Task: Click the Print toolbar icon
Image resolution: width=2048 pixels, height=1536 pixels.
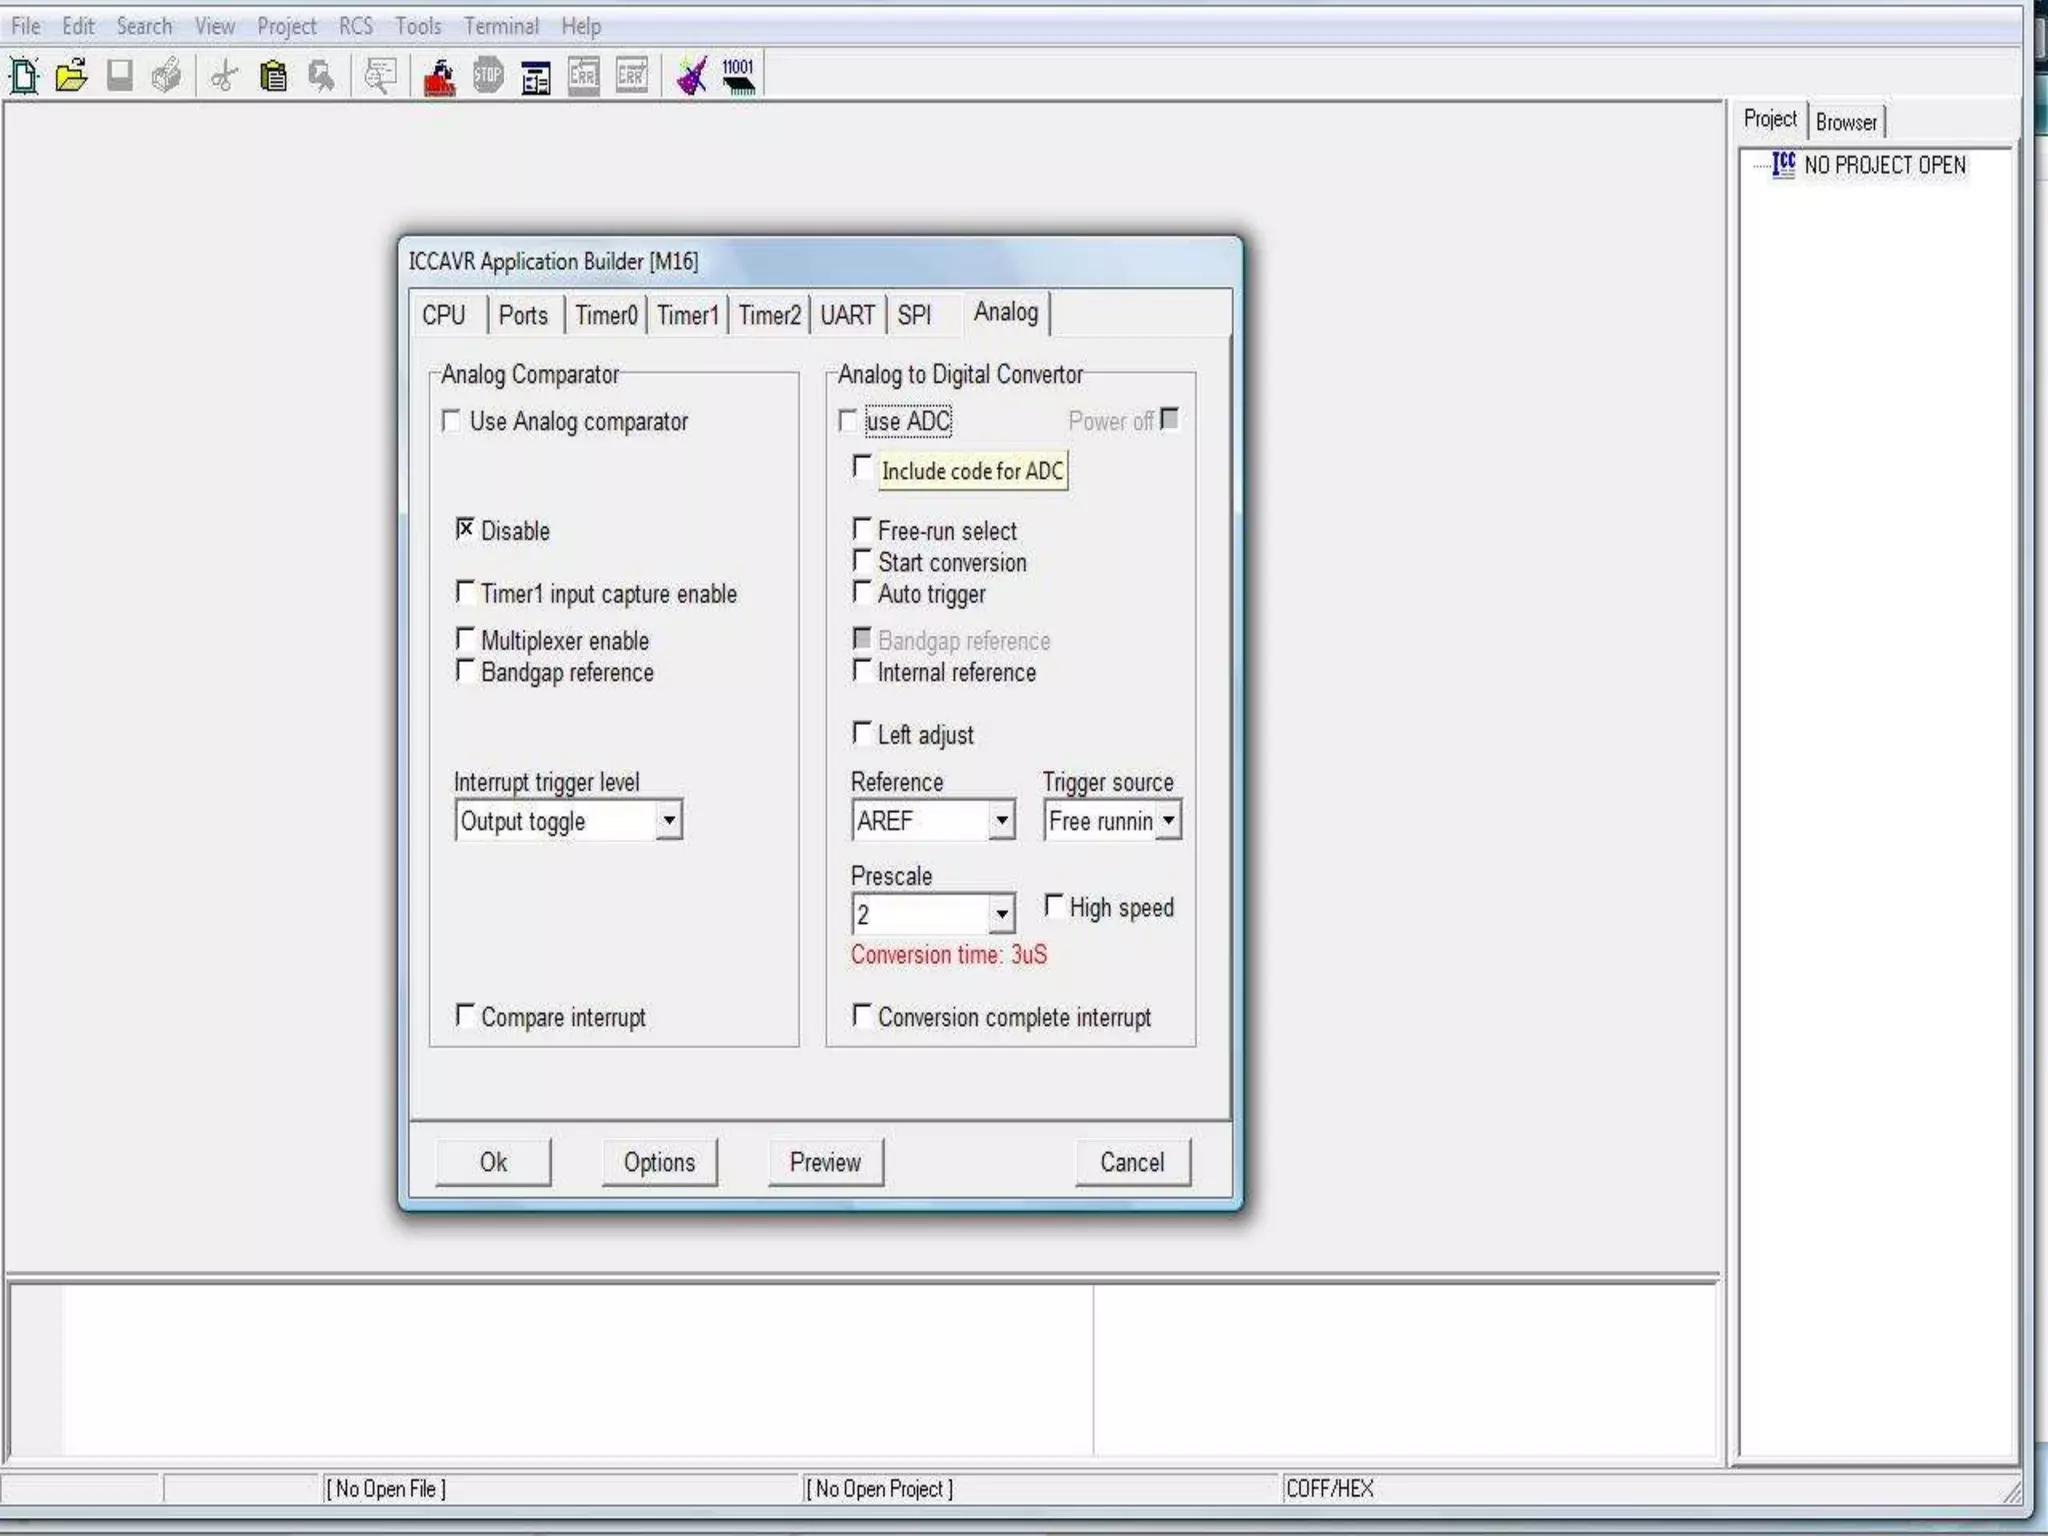Action: (x=167, y=76)
